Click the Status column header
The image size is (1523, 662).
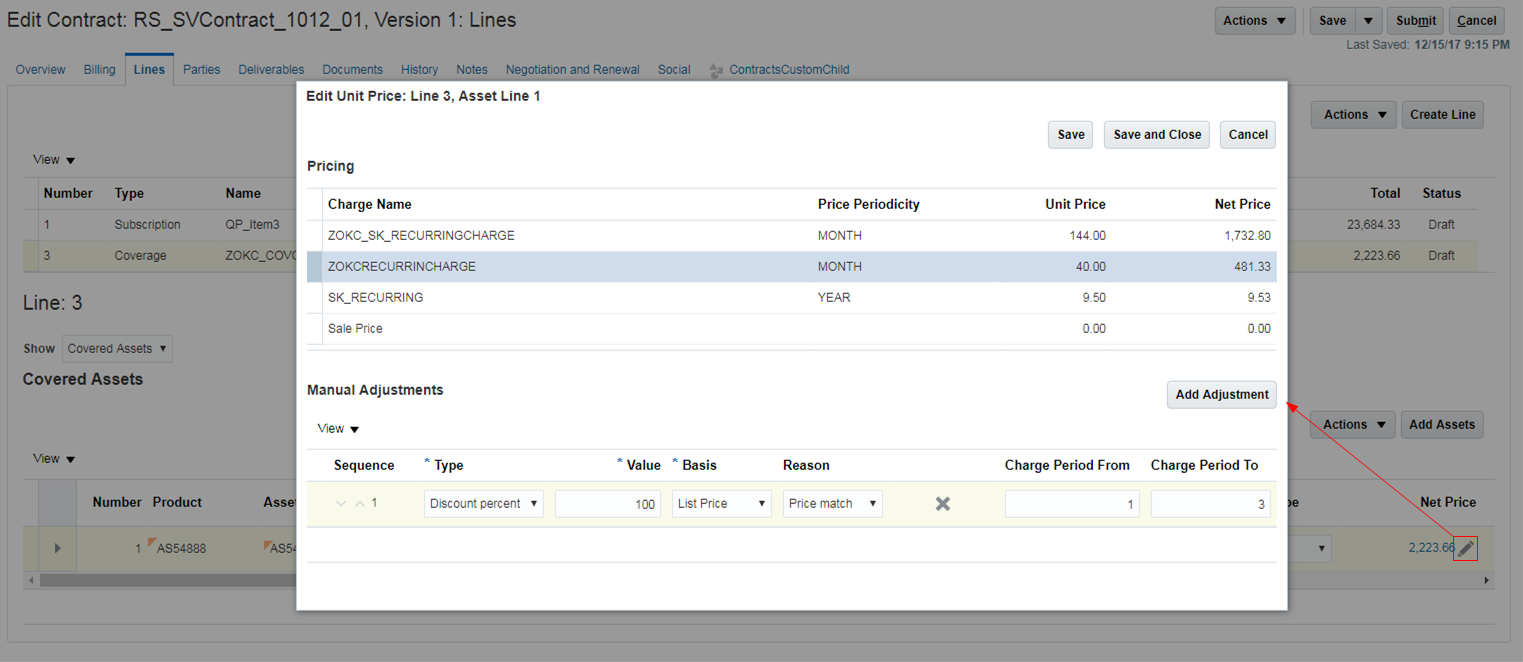pyautogui.click(x=1442, y=194)
